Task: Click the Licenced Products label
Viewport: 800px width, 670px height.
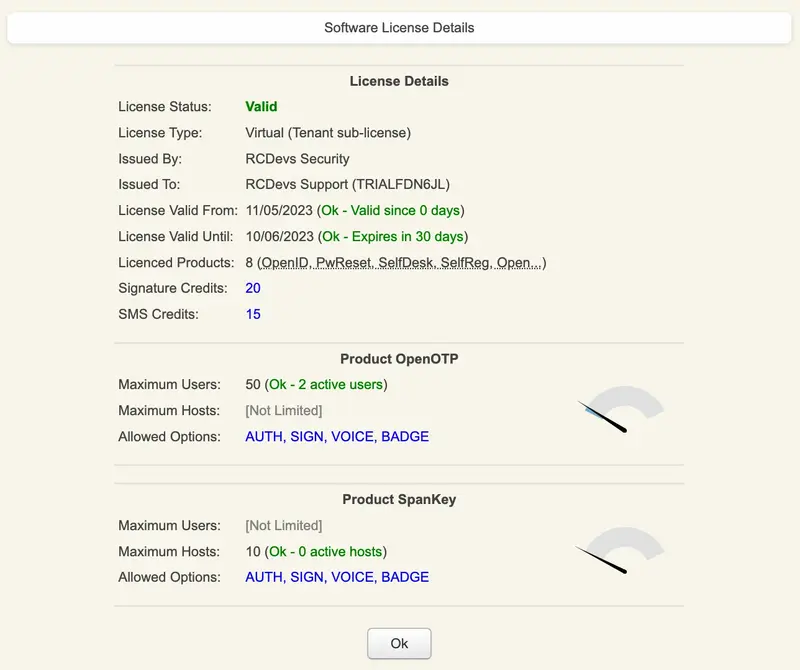Action: (x=176, y=263)
